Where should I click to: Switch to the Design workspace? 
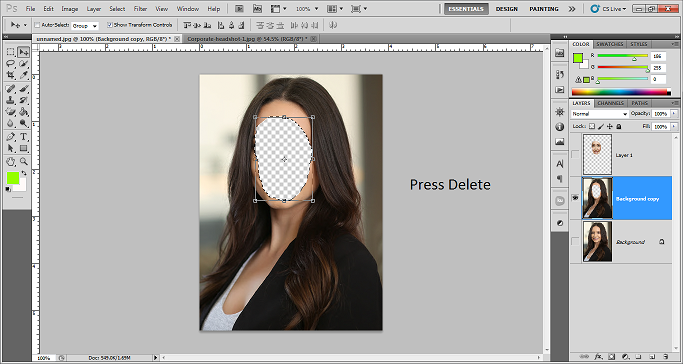[x=507, y=9]
